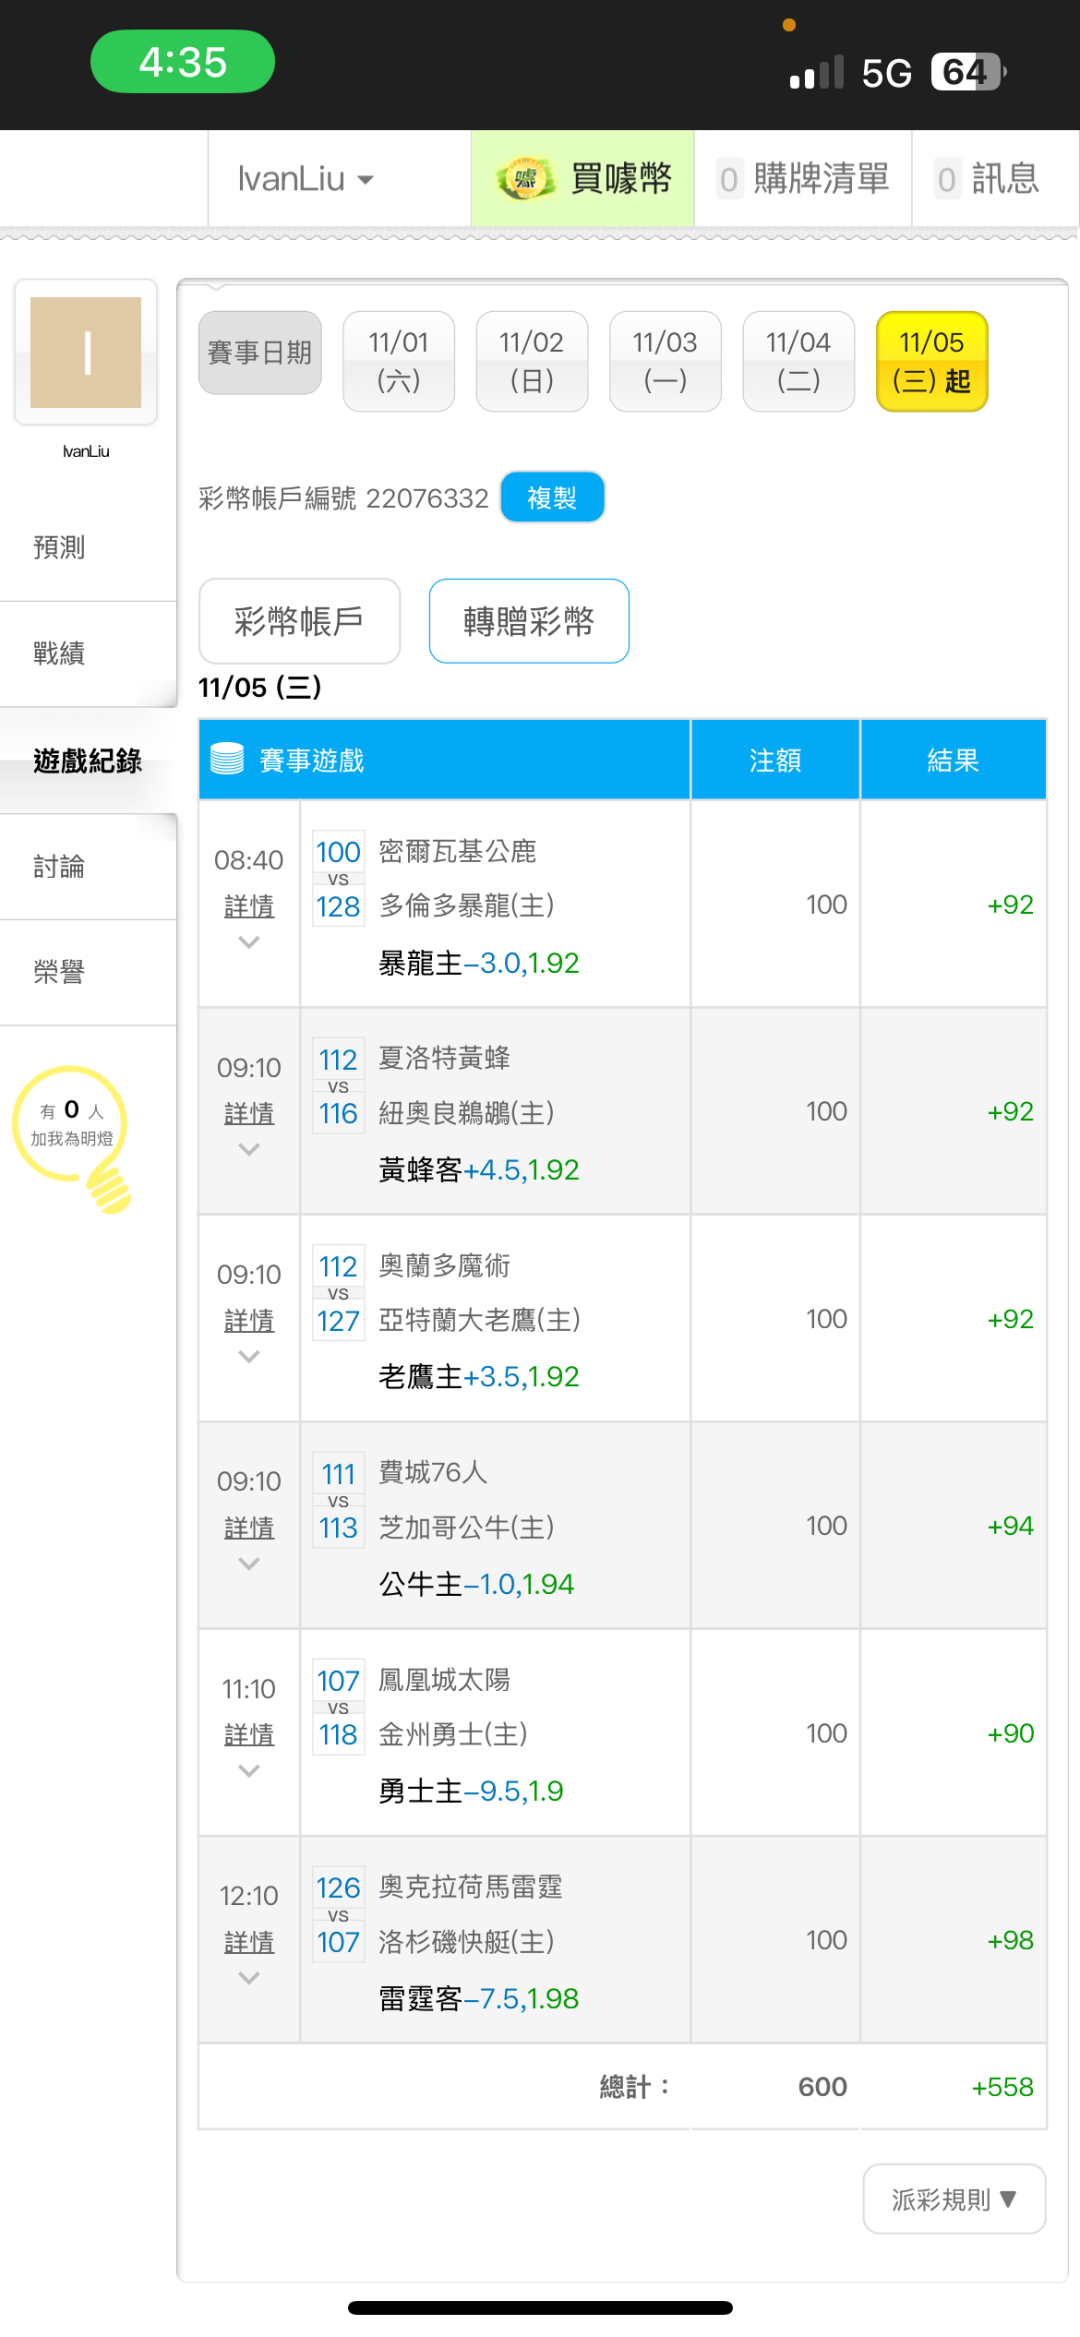Click the 轉贈彩幣 transfer button

coord(529,621)
